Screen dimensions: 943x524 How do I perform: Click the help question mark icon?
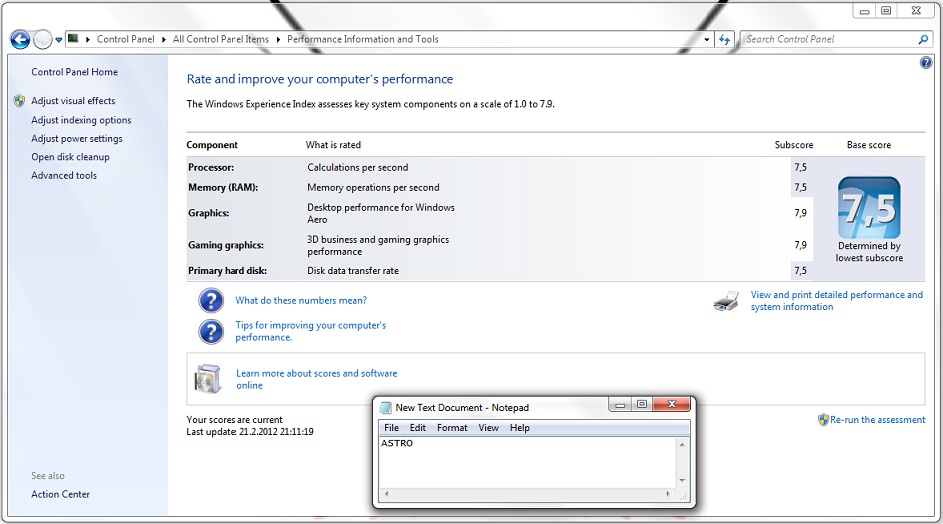[x=925, y=62]
